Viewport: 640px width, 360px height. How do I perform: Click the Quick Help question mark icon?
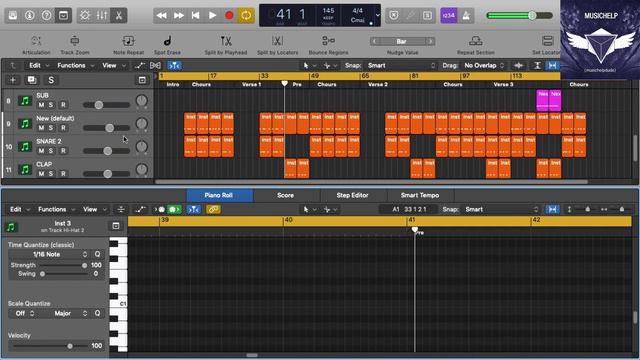pos(47,16)
